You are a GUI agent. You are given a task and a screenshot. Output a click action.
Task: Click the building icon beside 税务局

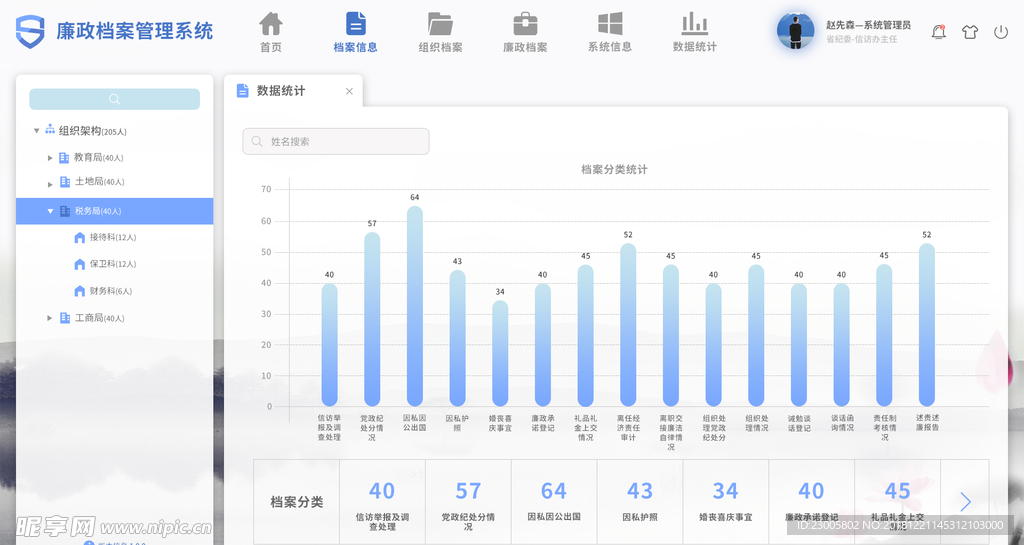(65, 211)
